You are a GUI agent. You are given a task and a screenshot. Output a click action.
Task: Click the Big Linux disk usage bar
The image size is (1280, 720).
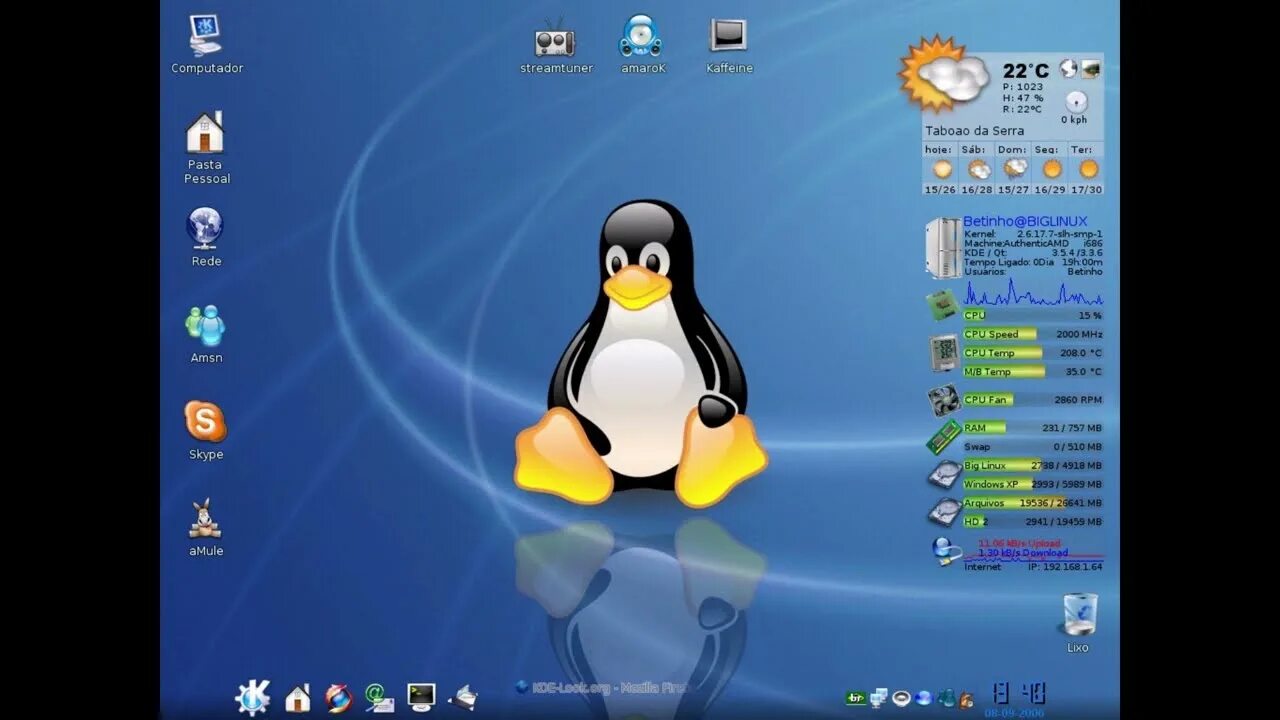[1033, 465]
